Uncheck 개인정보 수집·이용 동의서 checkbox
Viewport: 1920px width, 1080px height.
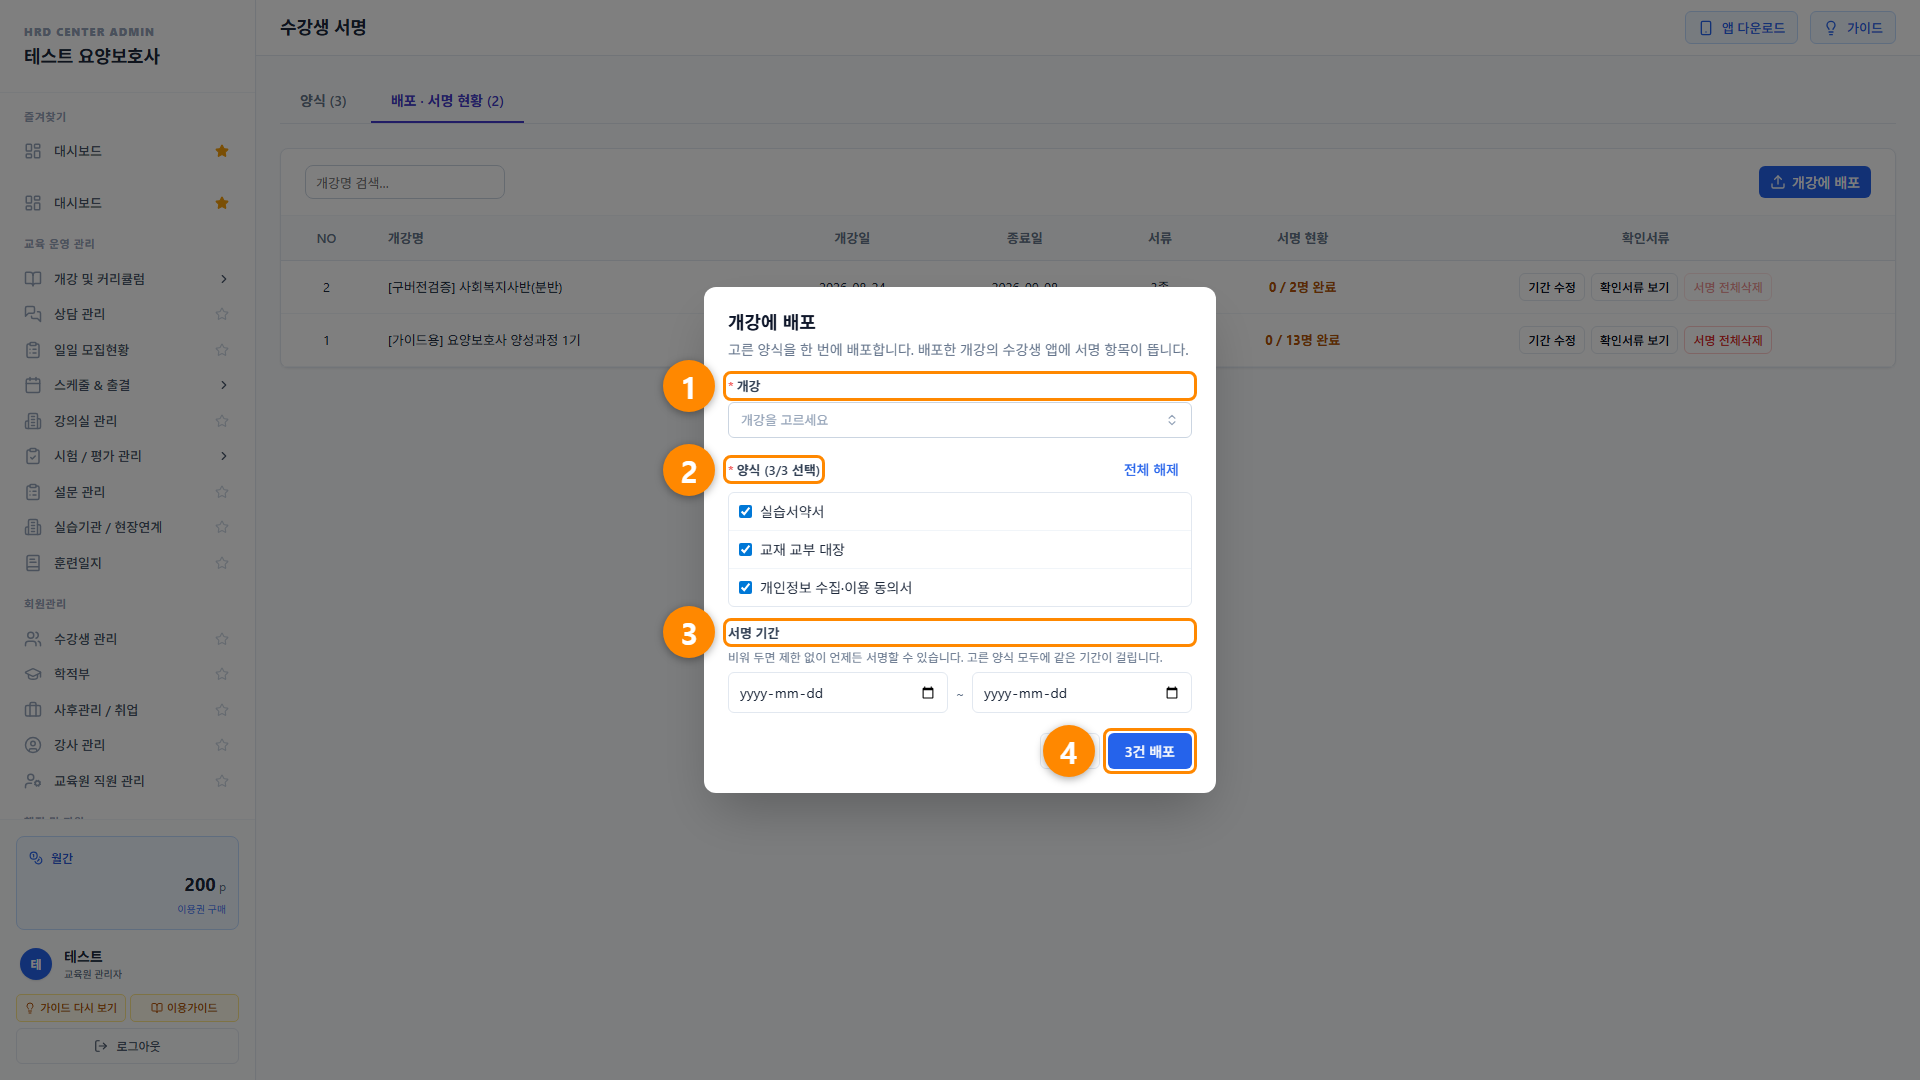745,588
